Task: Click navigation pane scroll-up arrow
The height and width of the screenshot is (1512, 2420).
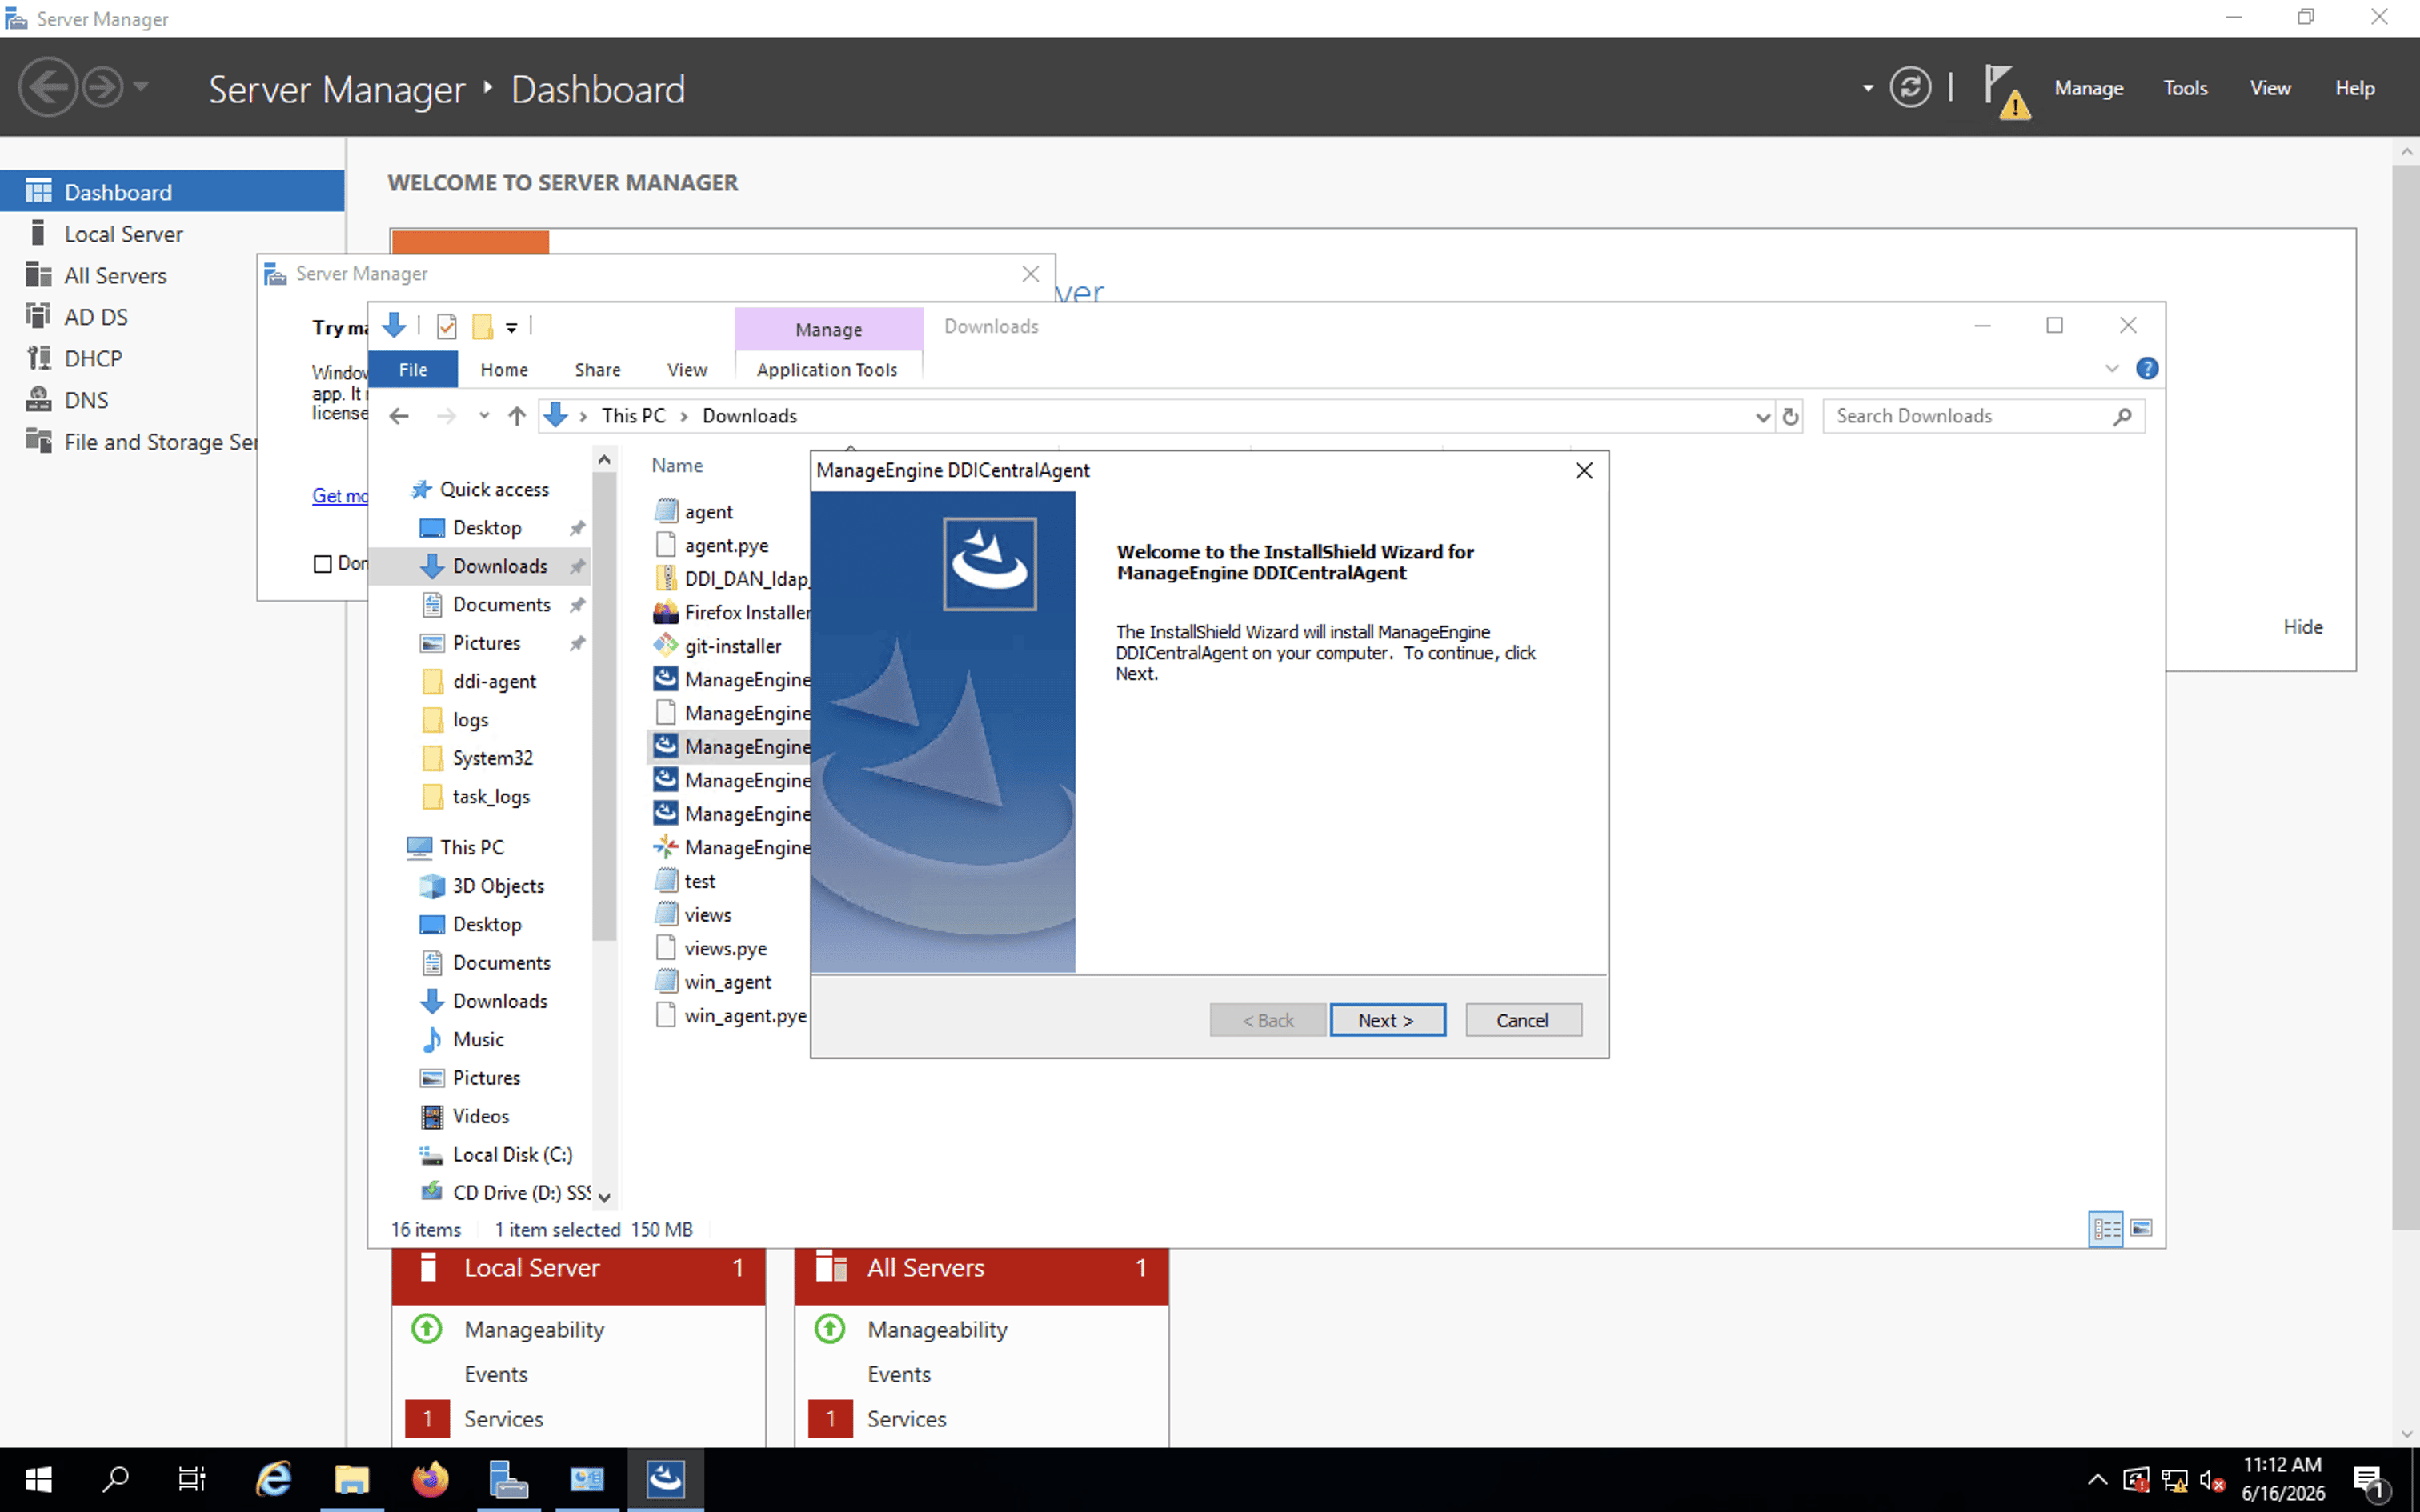Action: (x=604, y=459)
